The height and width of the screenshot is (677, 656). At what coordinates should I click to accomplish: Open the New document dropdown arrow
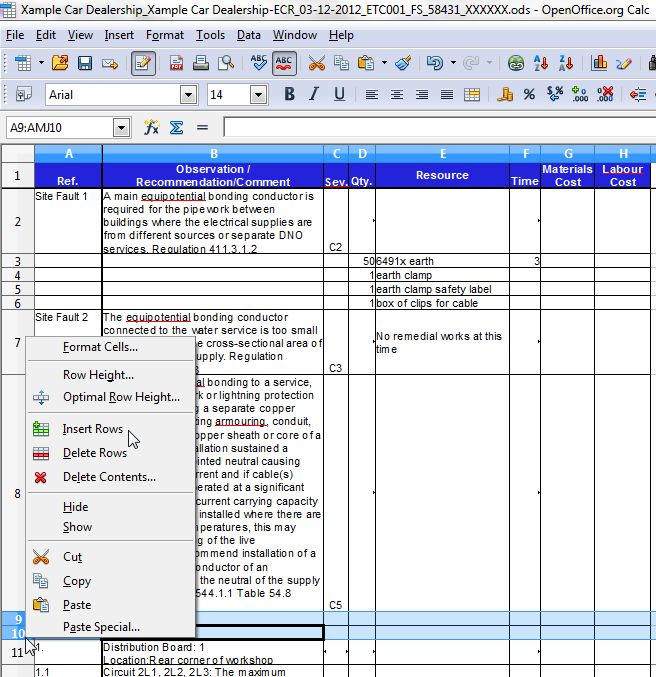point(41,63)
